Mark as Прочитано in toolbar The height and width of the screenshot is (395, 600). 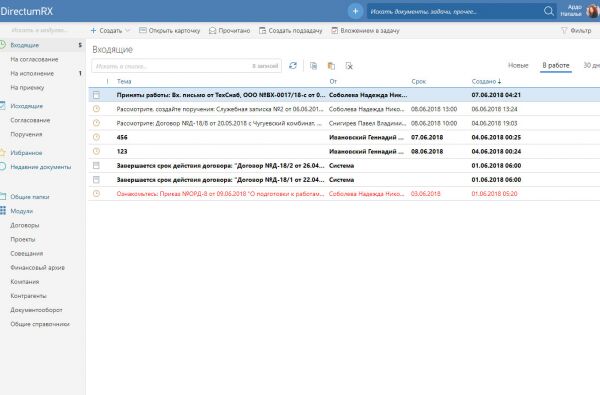(x=229, y=30)
